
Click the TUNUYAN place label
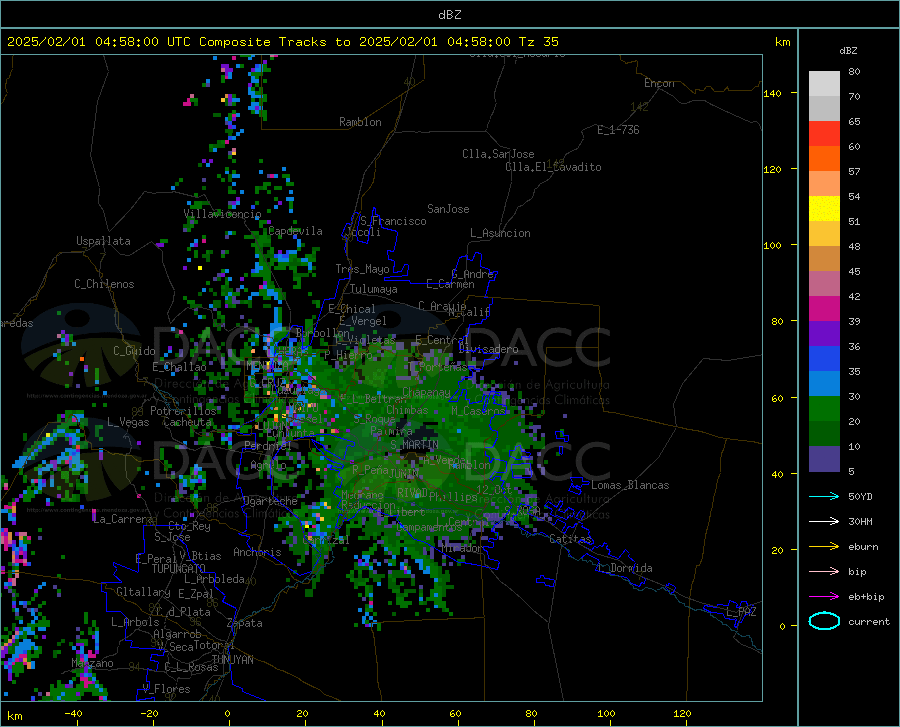coord(232,660)
